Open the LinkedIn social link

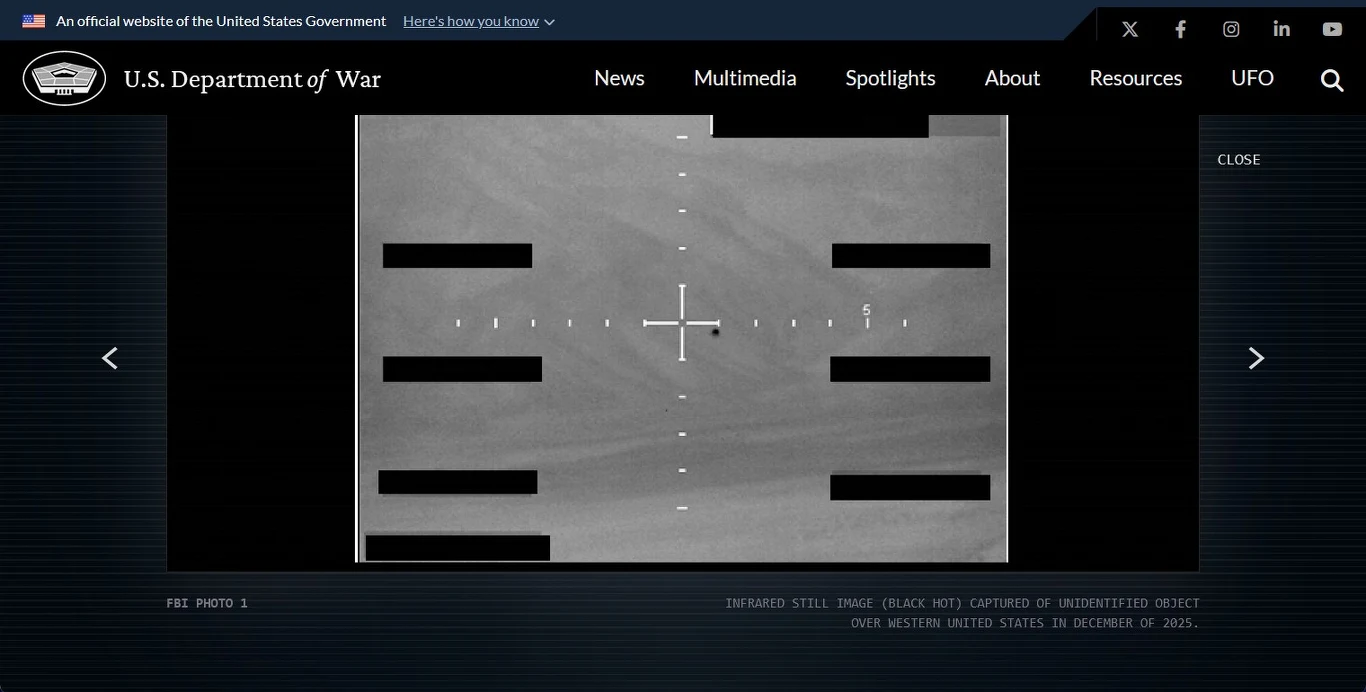tap(1281, 29)
